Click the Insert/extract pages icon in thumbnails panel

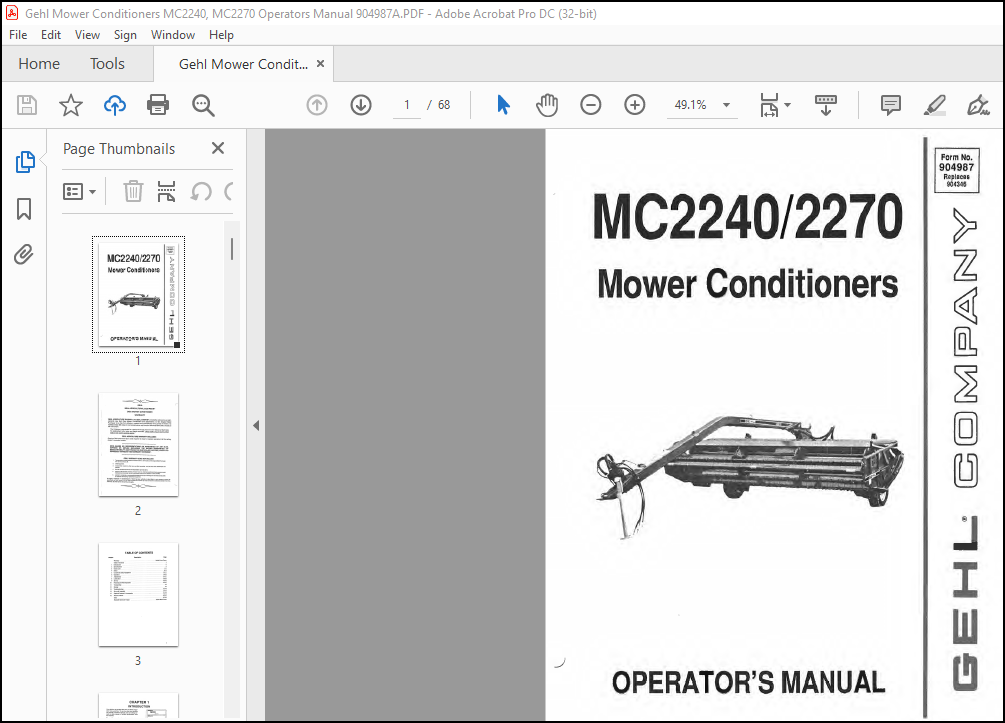(x=167, y=191)
